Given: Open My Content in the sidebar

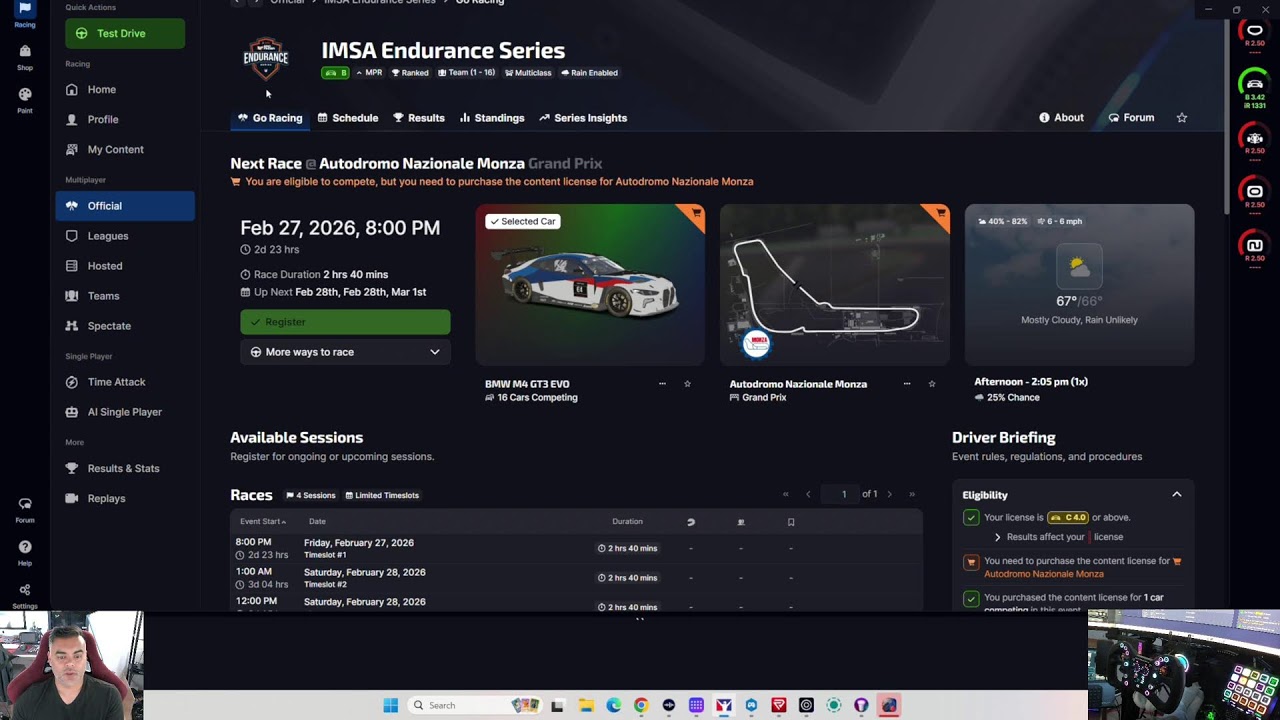Looking at the screenshot, I should (125, 149).
